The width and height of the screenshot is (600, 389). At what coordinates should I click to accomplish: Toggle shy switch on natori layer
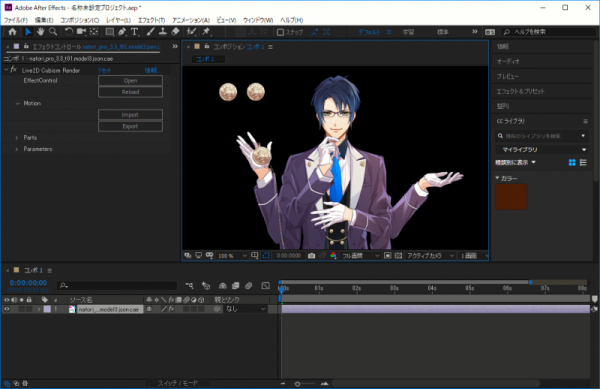pyautogui.click(x=149, y=309)
